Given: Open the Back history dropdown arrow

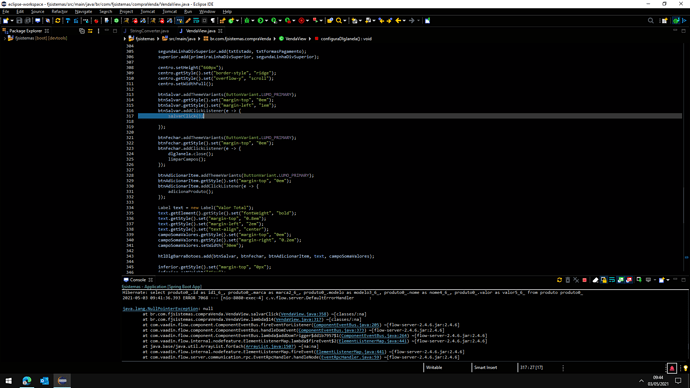Looking at the screenshot, I should [404, 21].
